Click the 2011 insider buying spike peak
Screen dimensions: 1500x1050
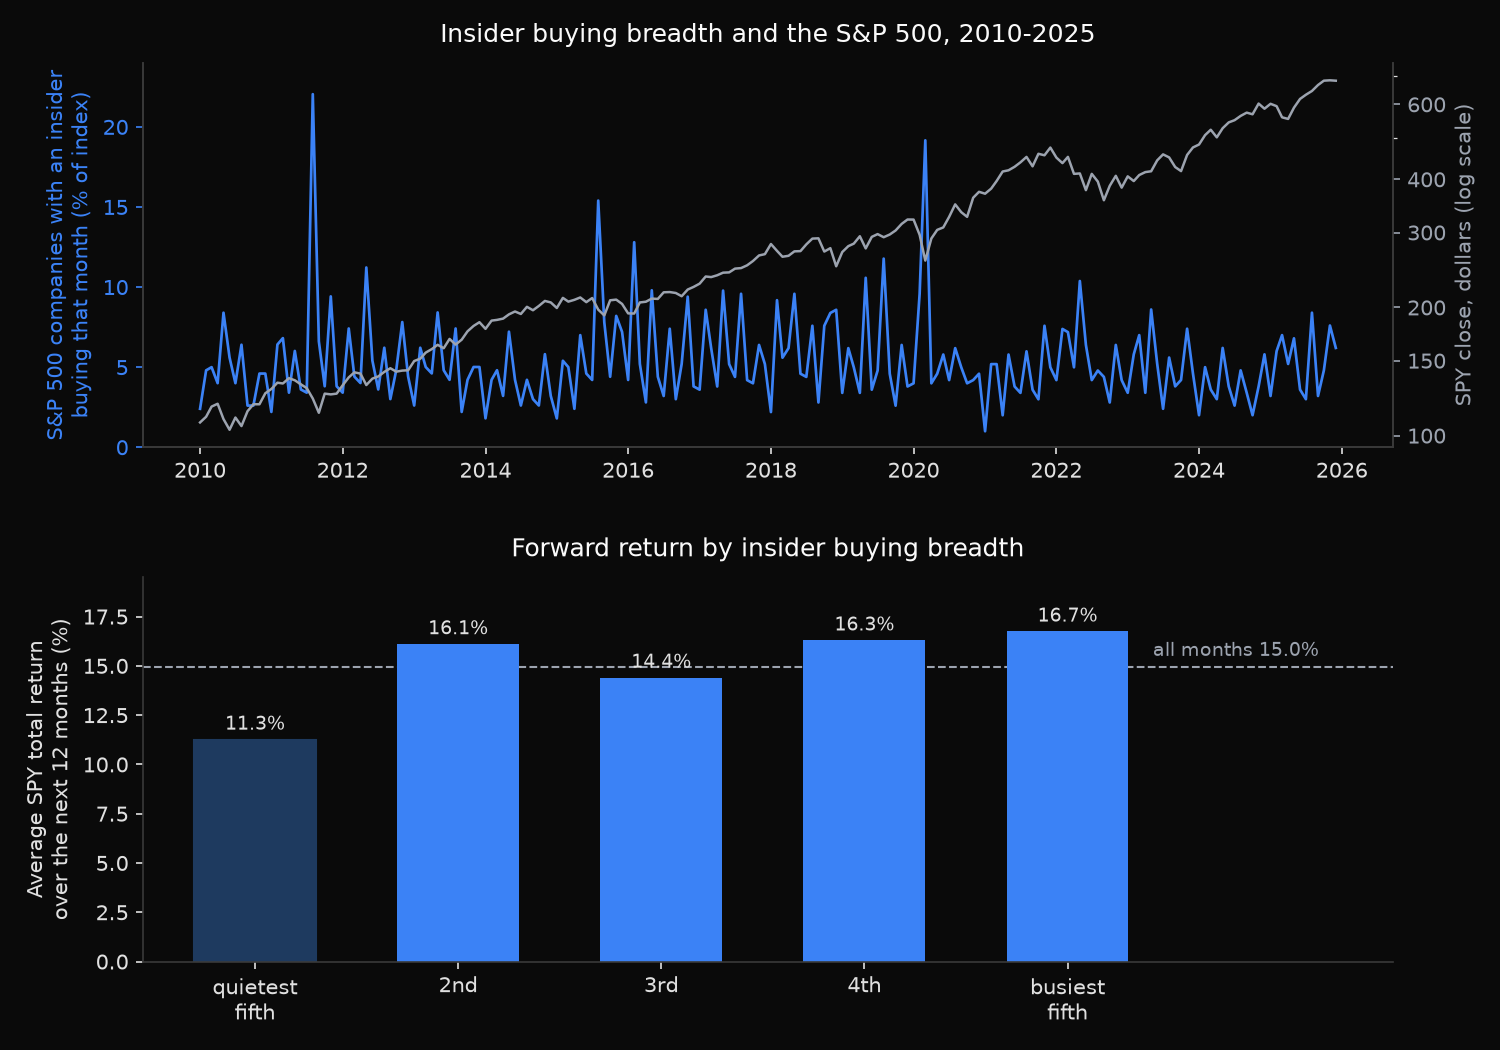coord(313,95)
